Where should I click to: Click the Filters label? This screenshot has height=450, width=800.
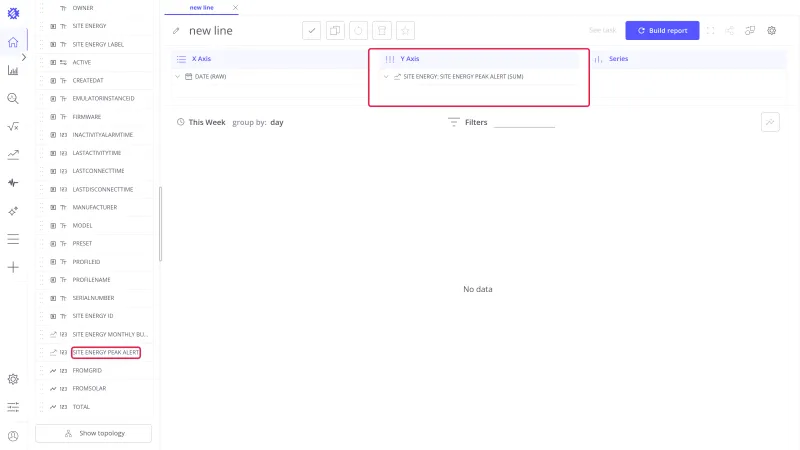click(x=476, y=122)
